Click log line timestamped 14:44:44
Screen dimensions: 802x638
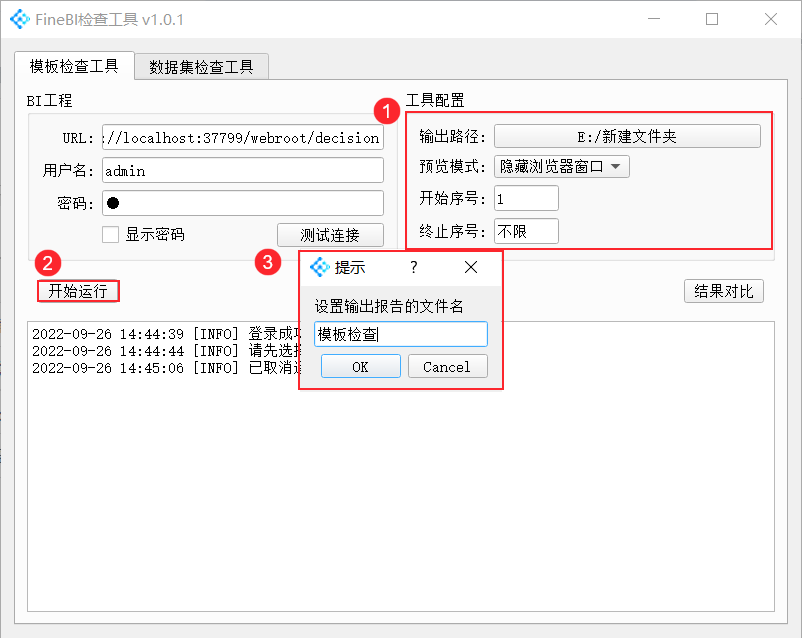coord(167,351)
